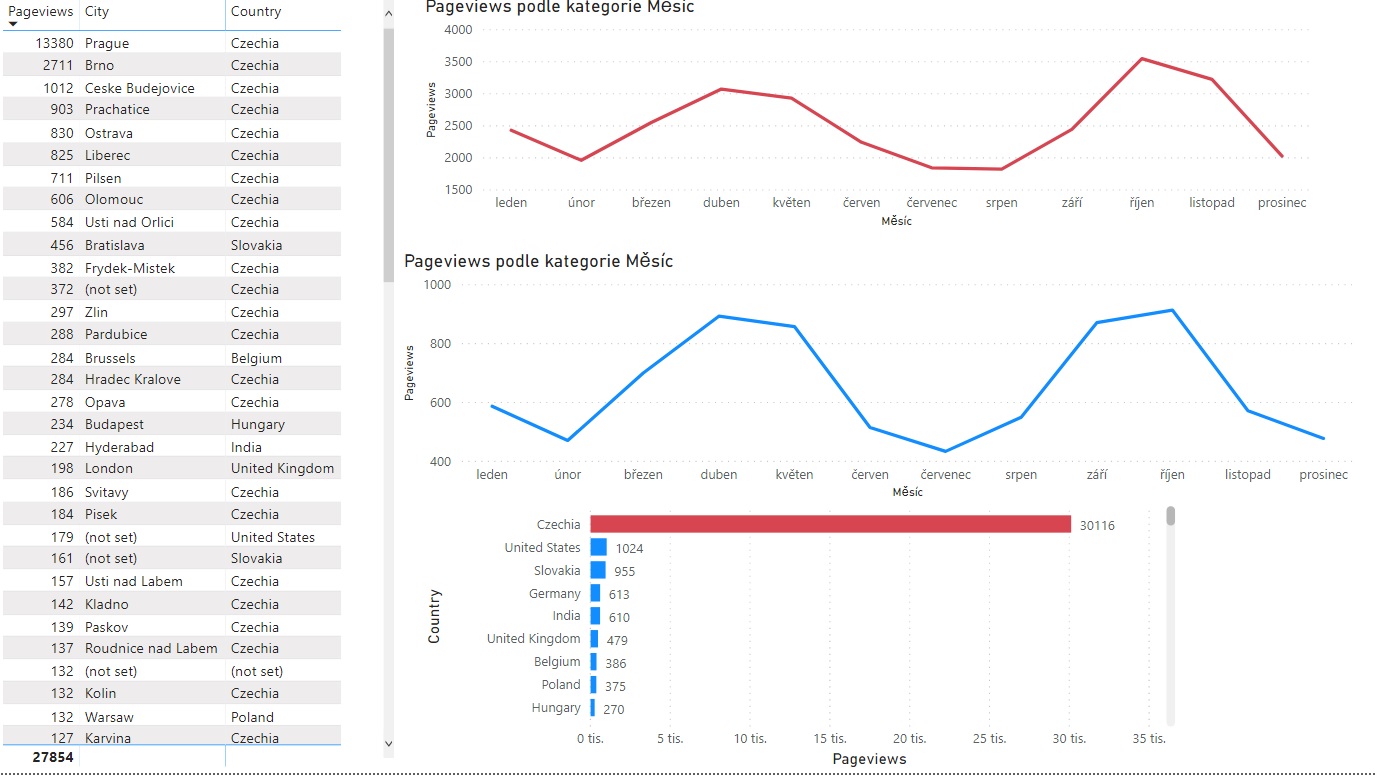1375x781 pixels.
Task: Sort the table by the City column header
Action: pyautogui.click(x=97, y=12)
